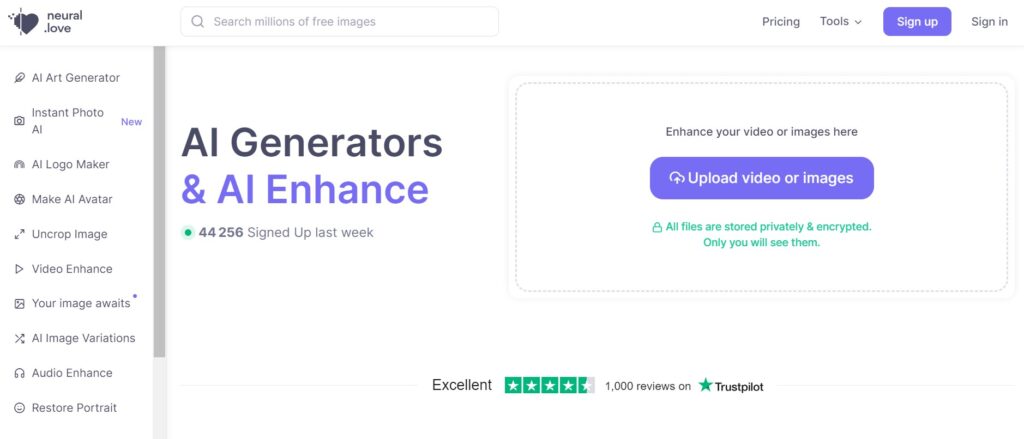Click Upload video or images button

pos(761,178)
